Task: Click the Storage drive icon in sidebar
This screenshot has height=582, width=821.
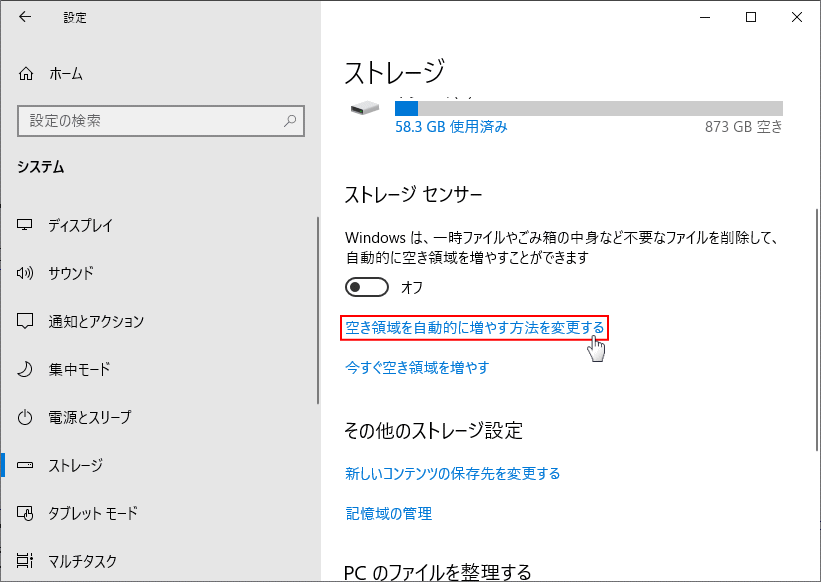Action: point(25,465)
